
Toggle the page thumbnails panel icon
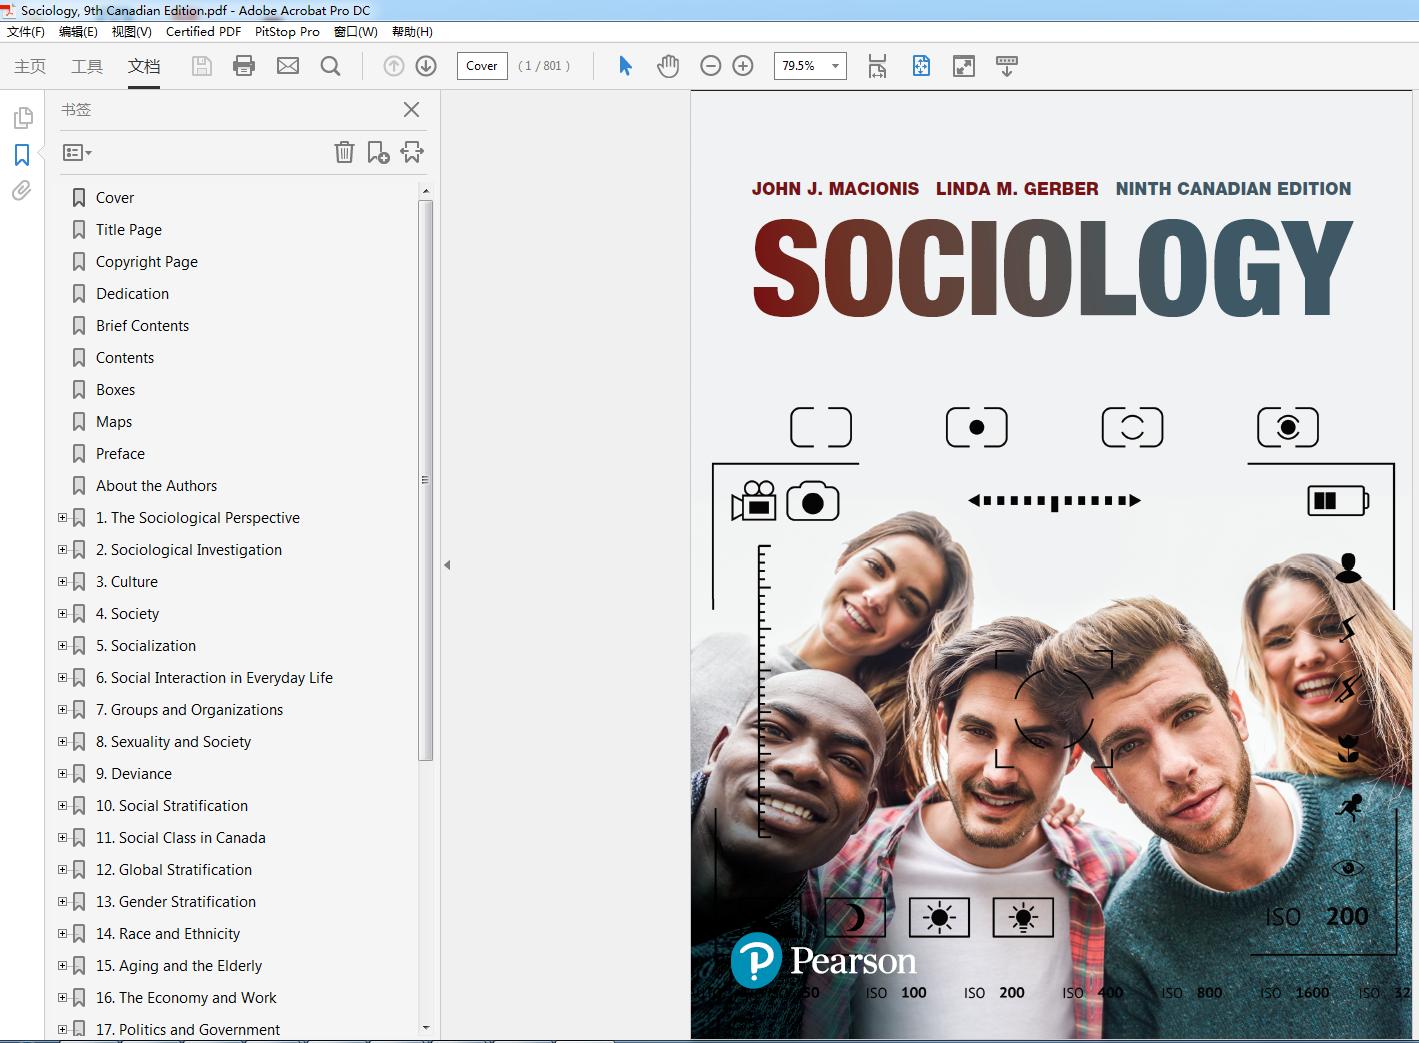(22, 119)
